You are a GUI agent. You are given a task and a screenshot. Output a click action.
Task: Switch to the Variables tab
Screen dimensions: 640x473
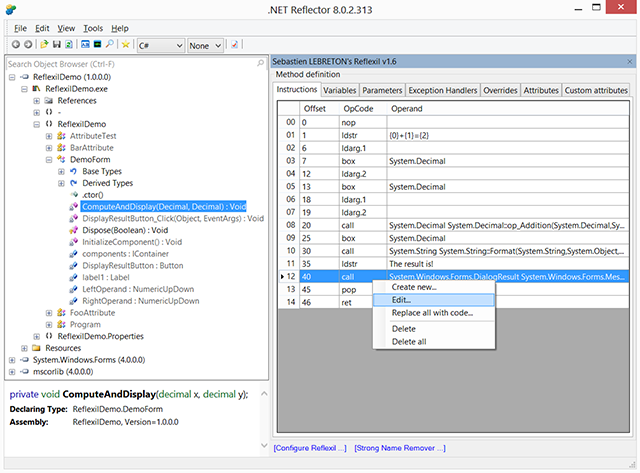click(x=340, y=90)
